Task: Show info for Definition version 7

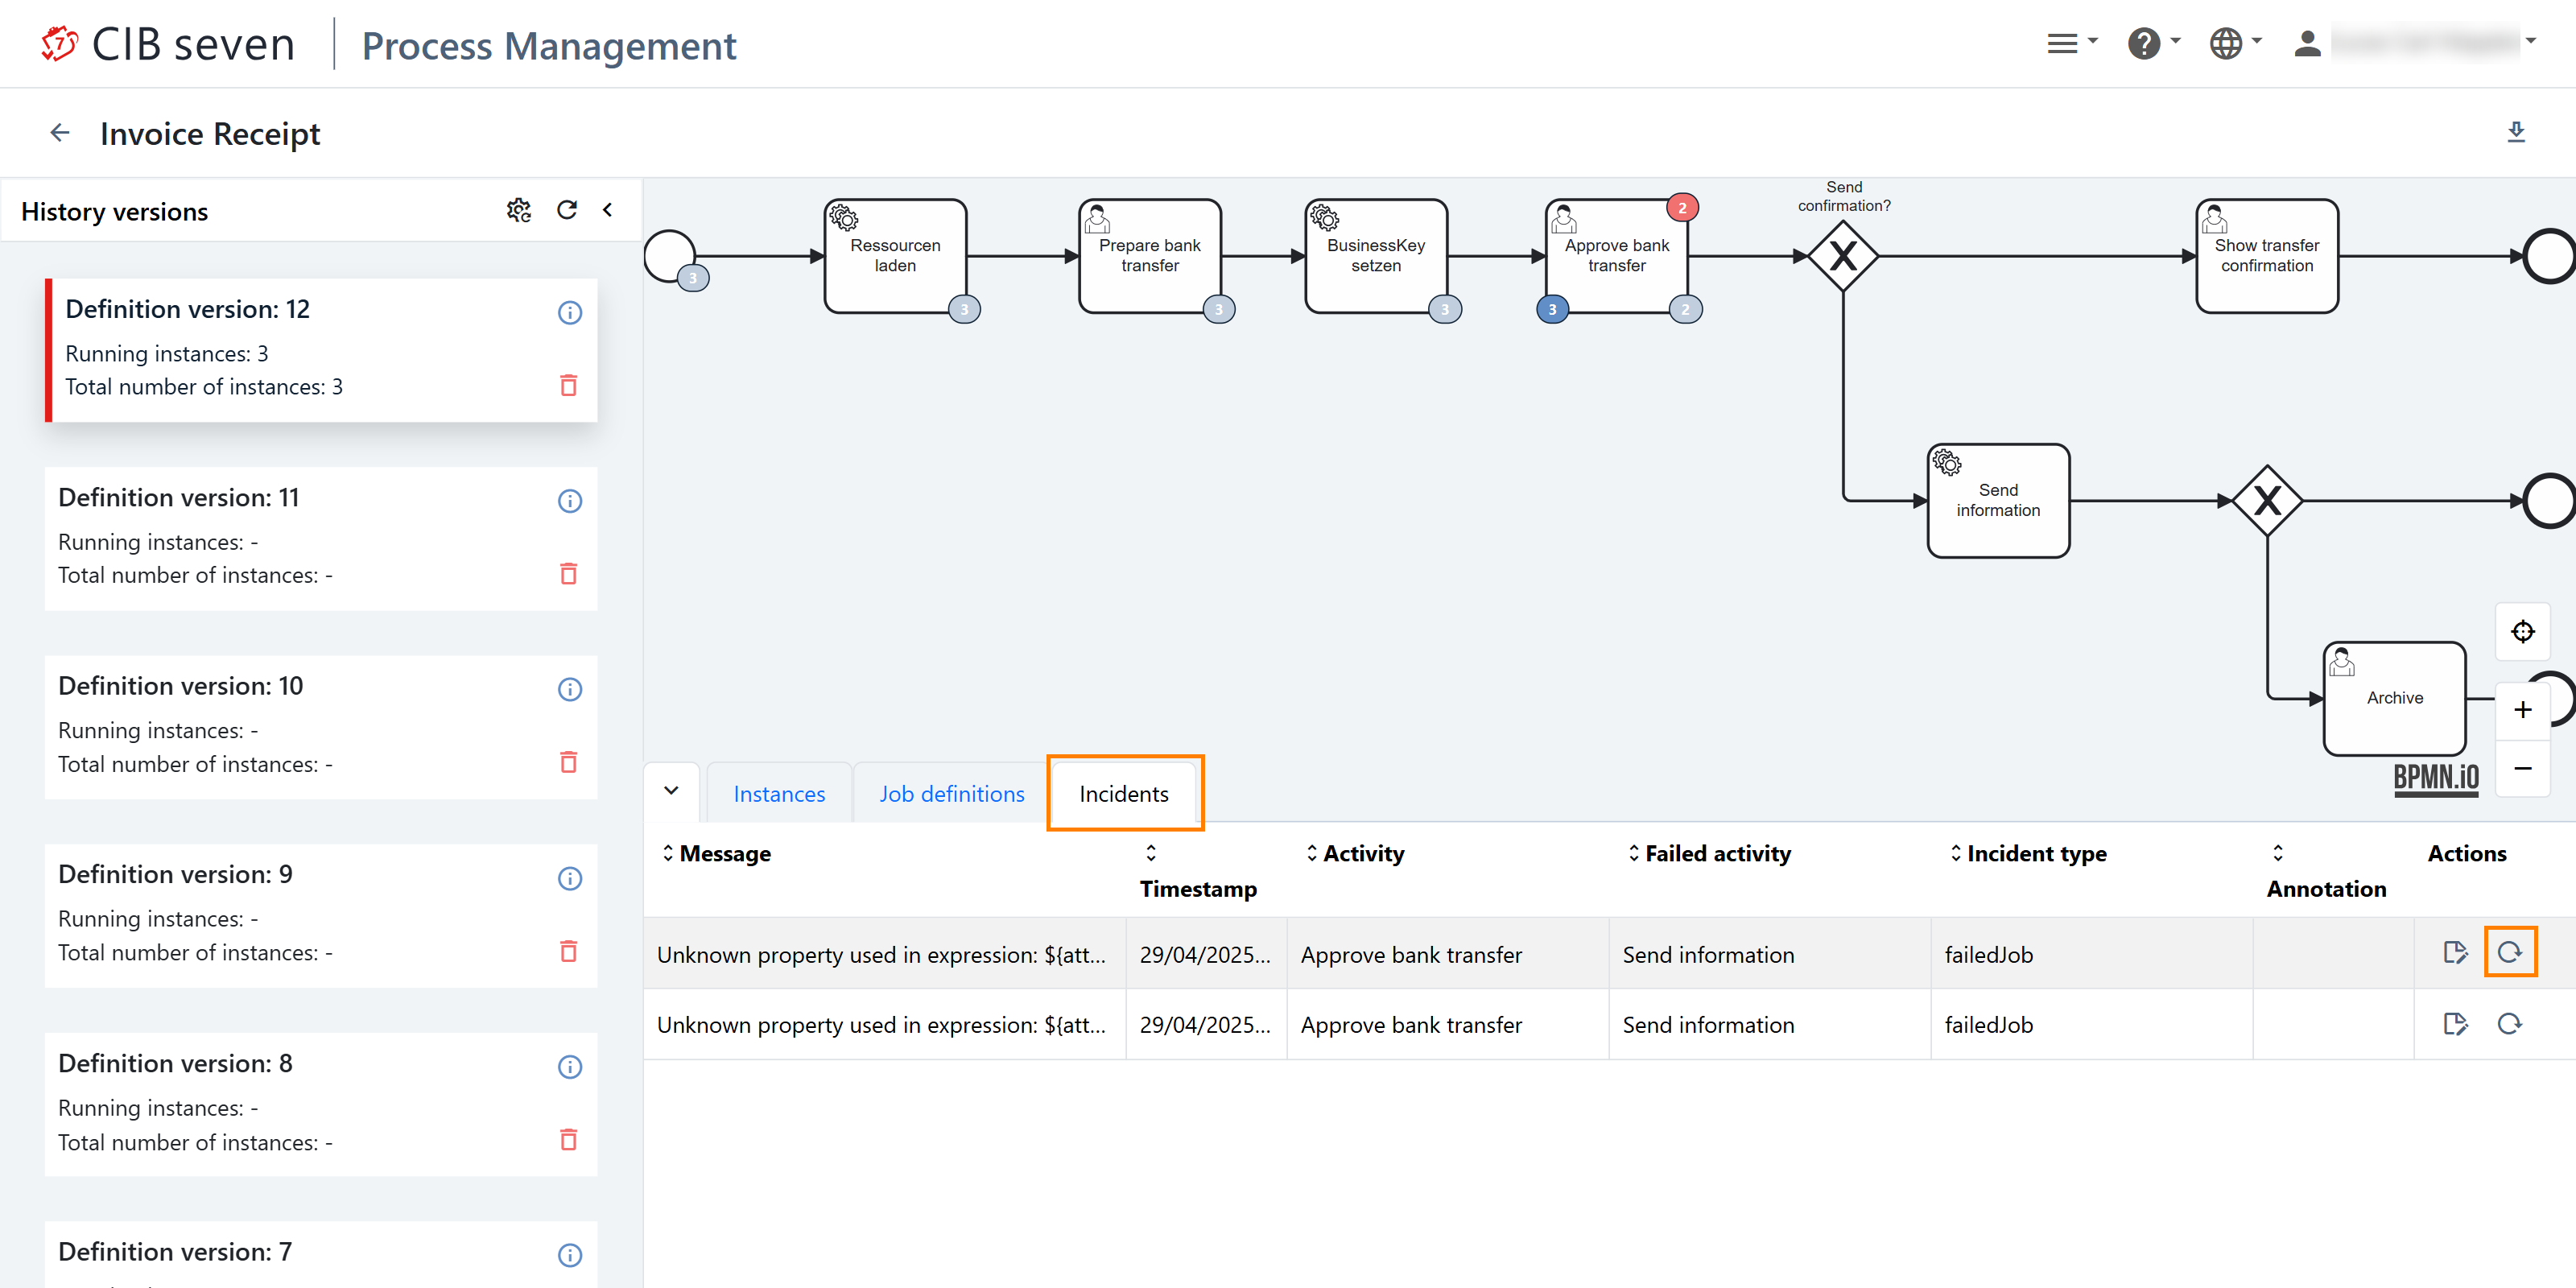Action: click(570, 1255)
